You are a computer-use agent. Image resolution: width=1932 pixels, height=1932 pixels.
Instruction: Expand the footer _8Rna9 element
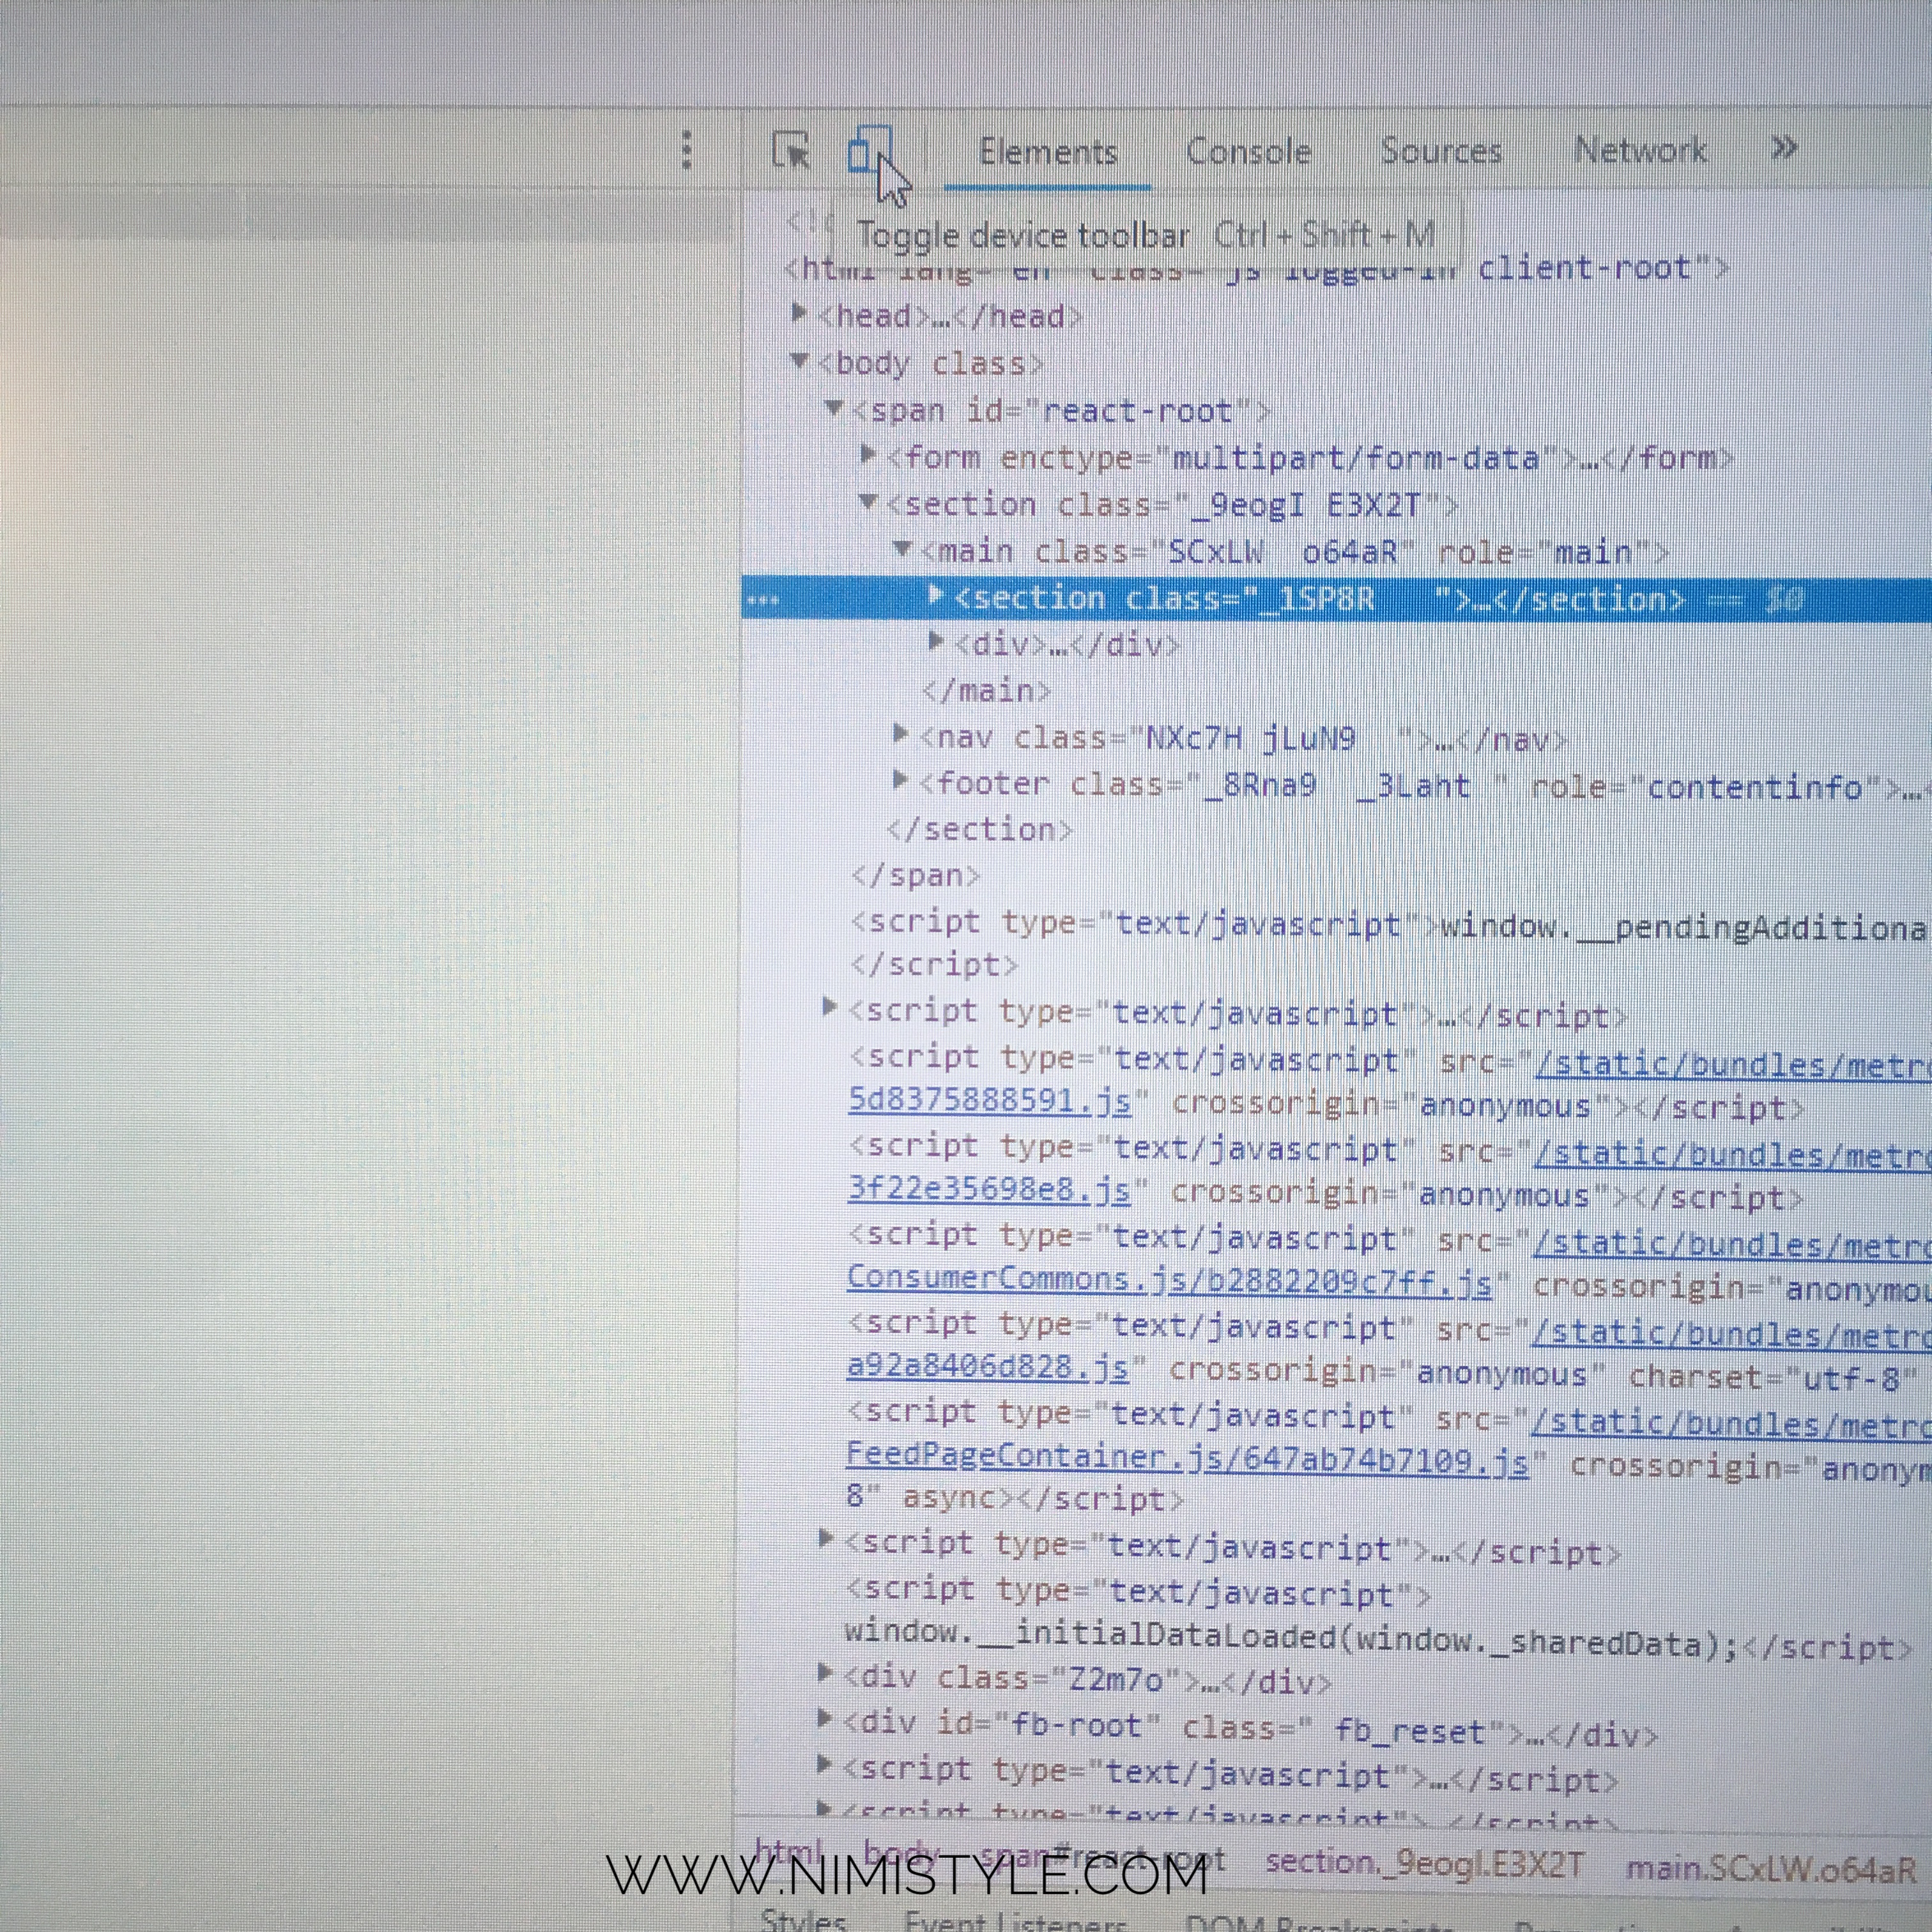coord(900,779)
